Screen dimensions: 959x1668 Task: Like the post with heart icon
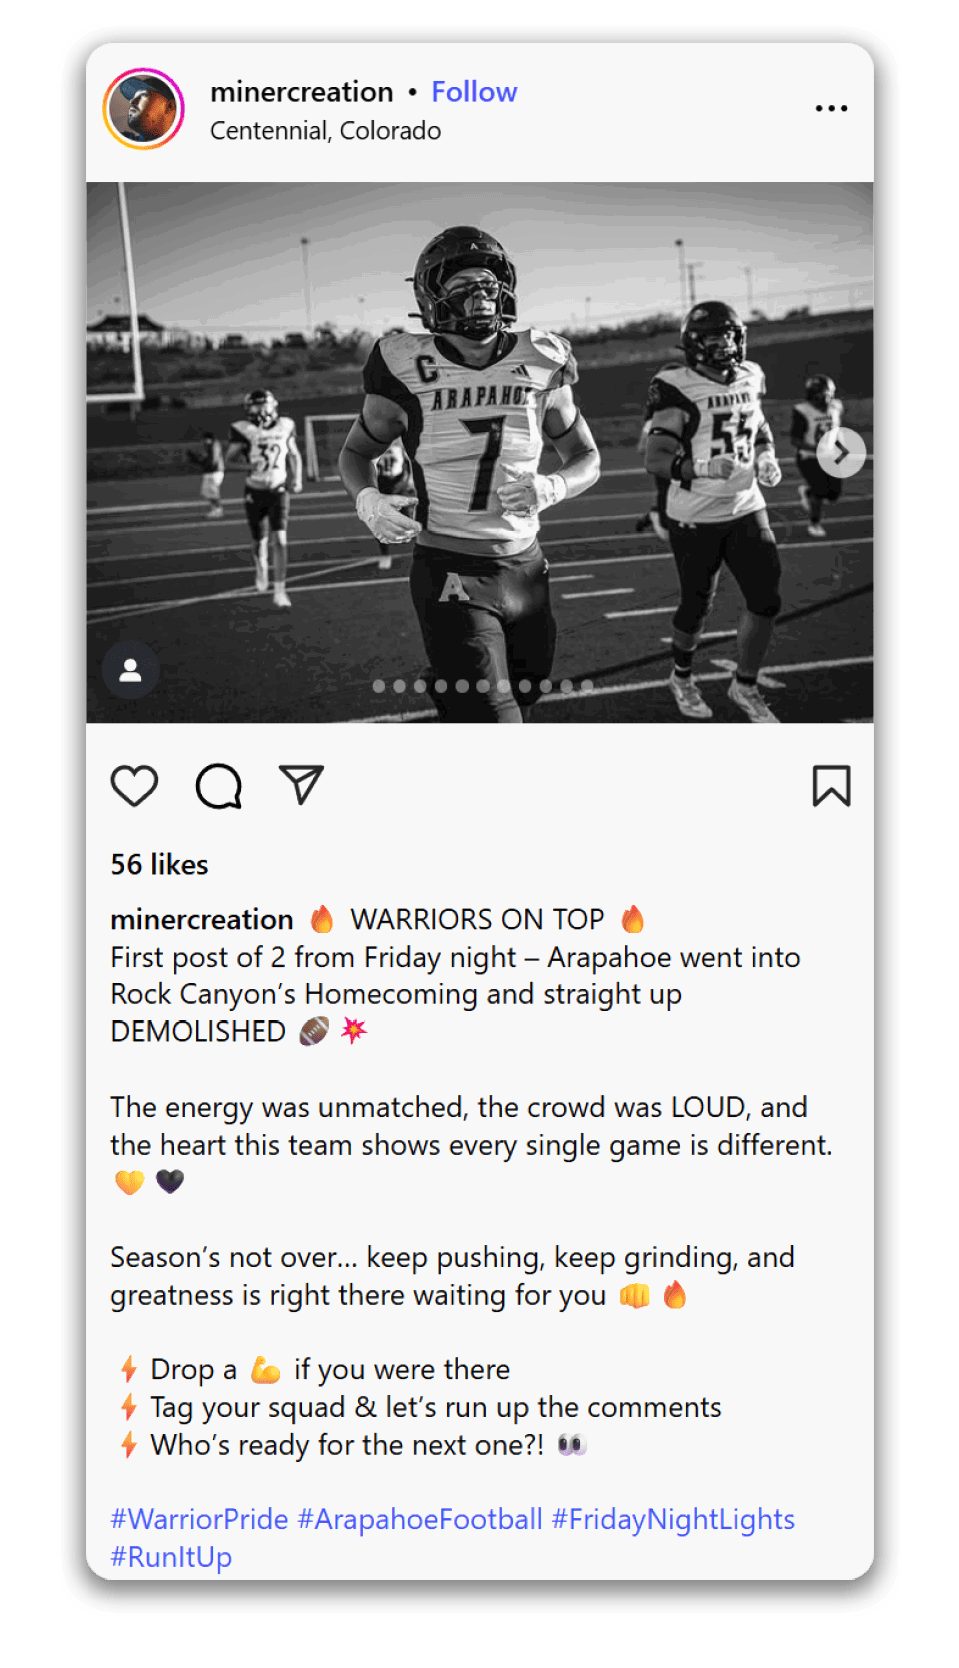click(134, 786)
